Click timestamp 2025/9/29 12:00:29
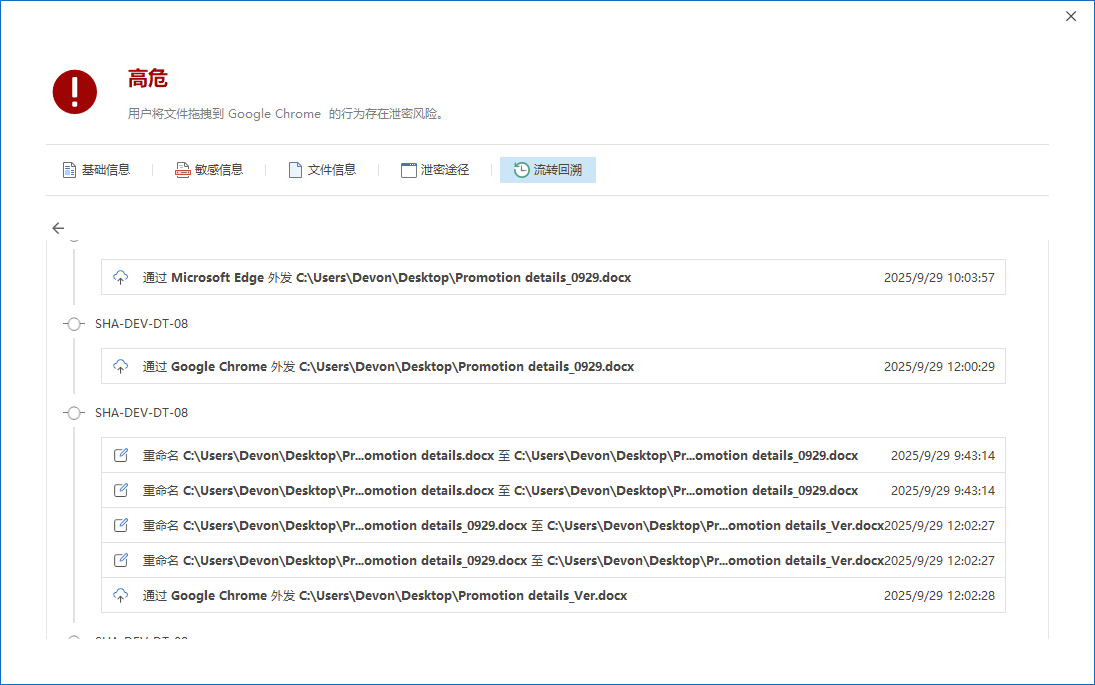The image size is (1095, 685). click(939, 367)
